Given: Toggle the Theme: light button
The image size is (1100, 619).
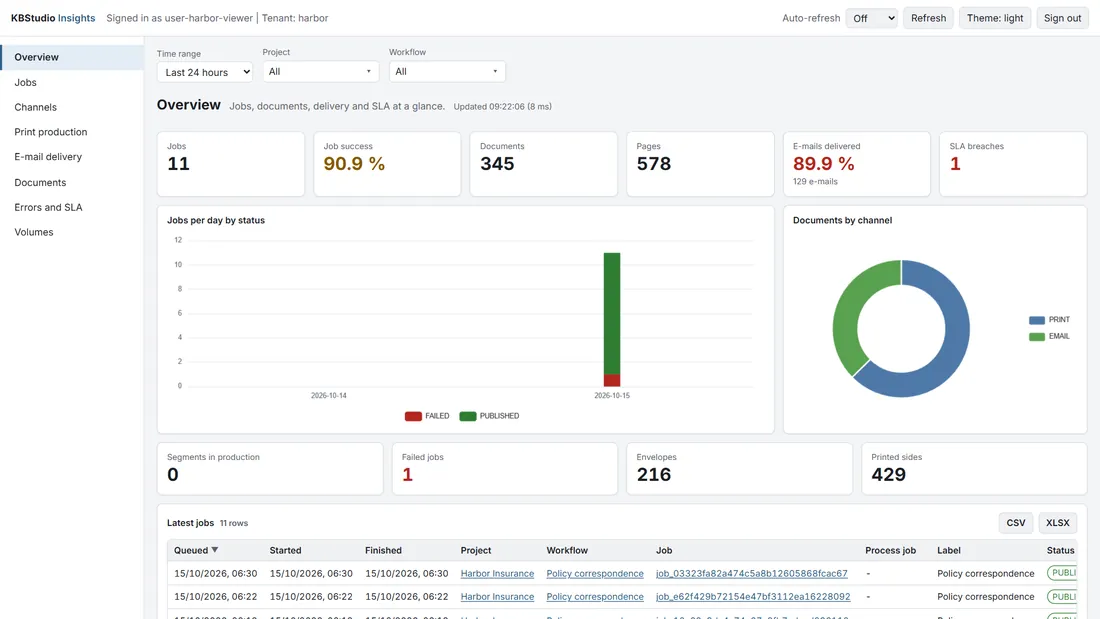Looking at the screenshot, I should tap(995, 18).
